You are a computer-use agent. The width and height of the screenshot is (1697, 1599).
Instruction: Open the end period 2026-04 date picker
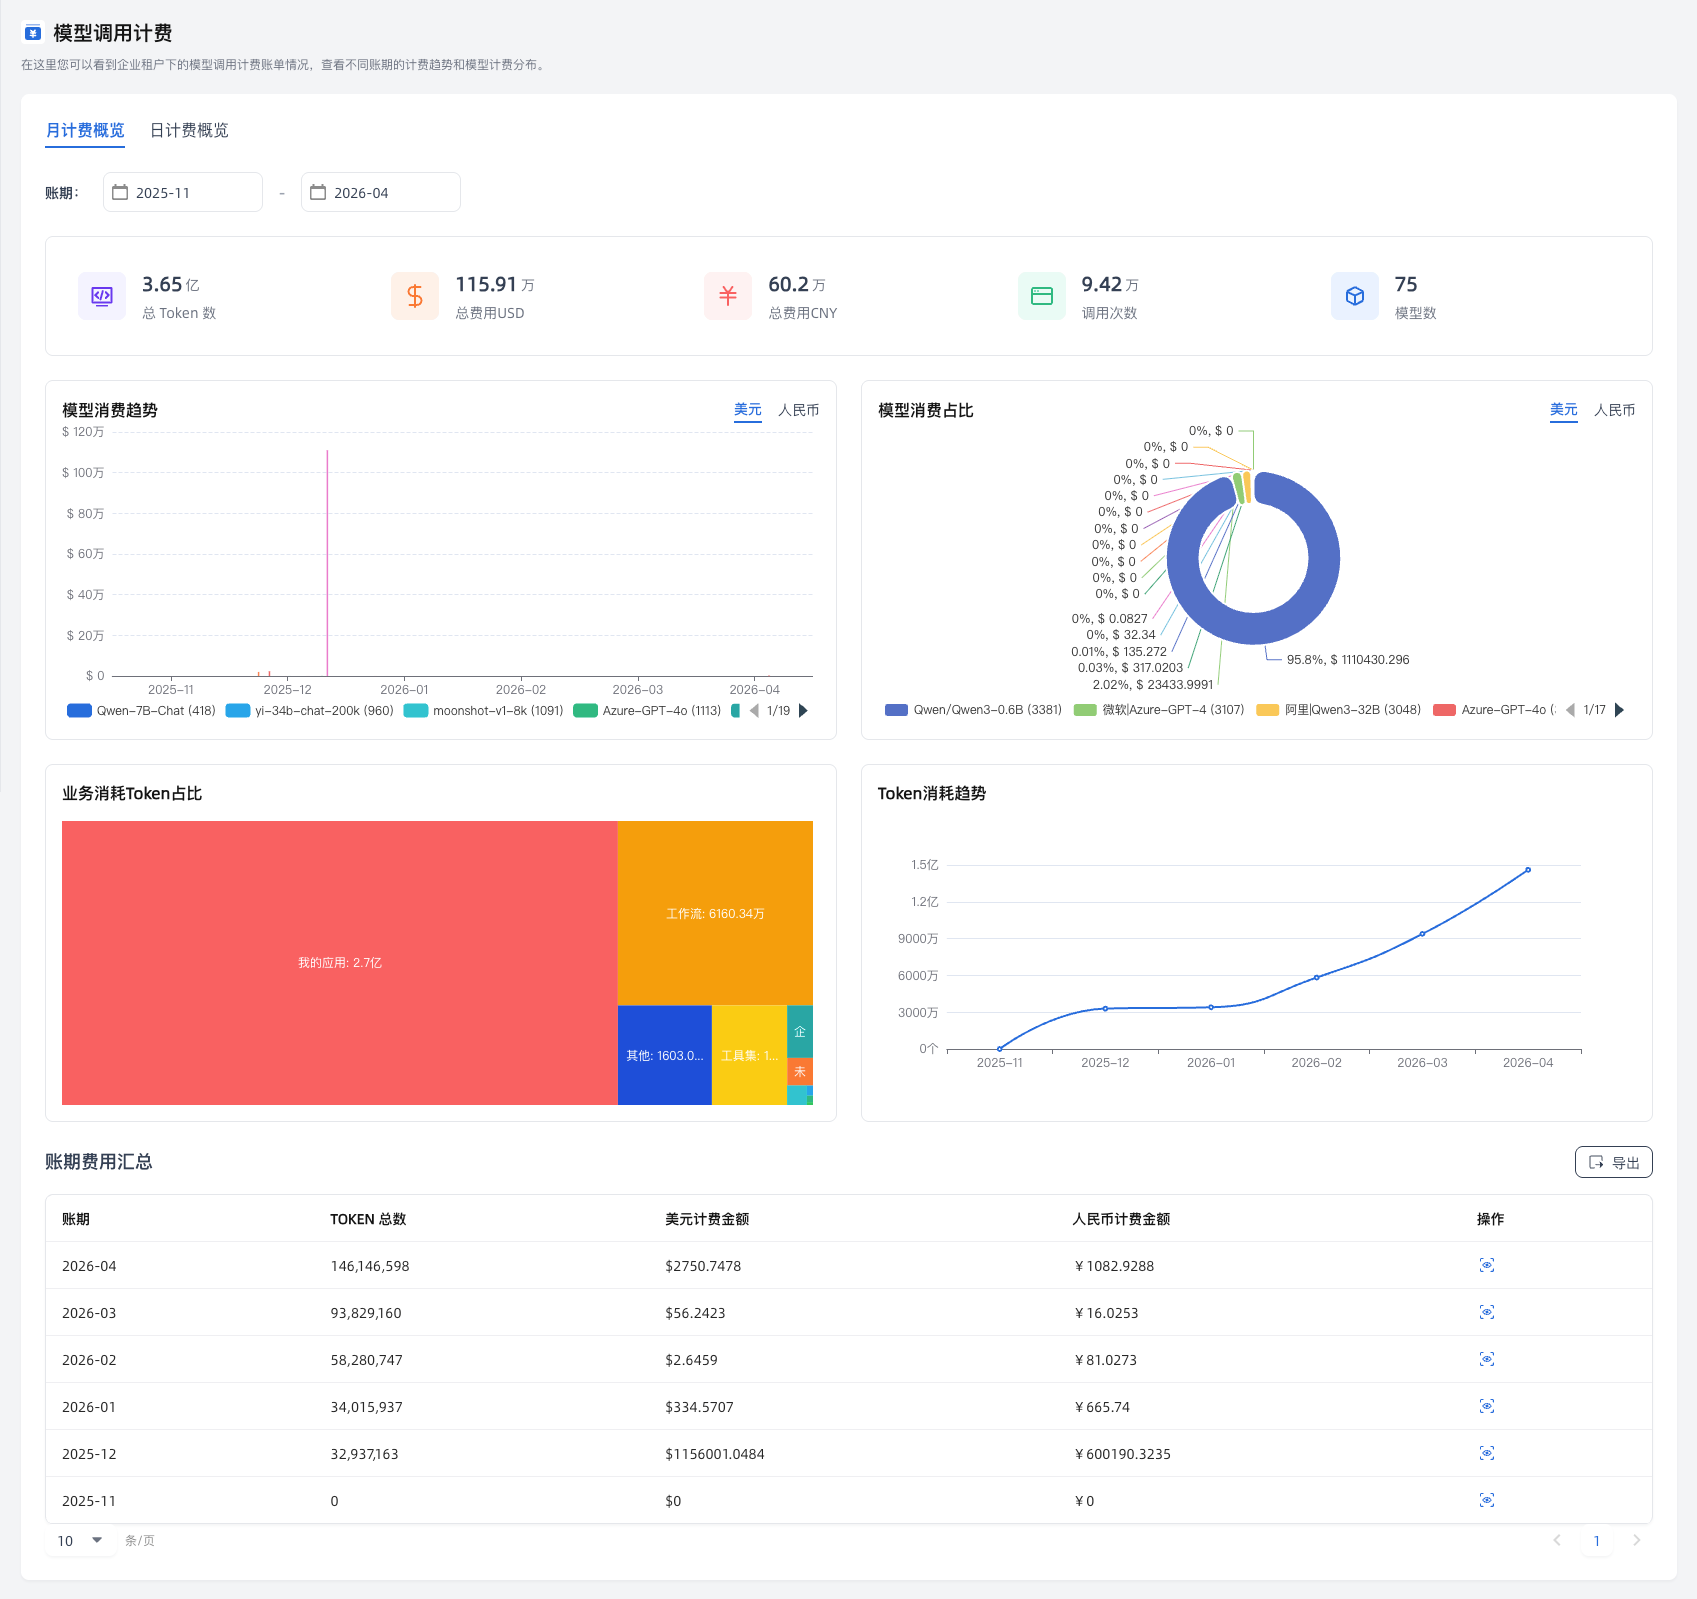380,192
